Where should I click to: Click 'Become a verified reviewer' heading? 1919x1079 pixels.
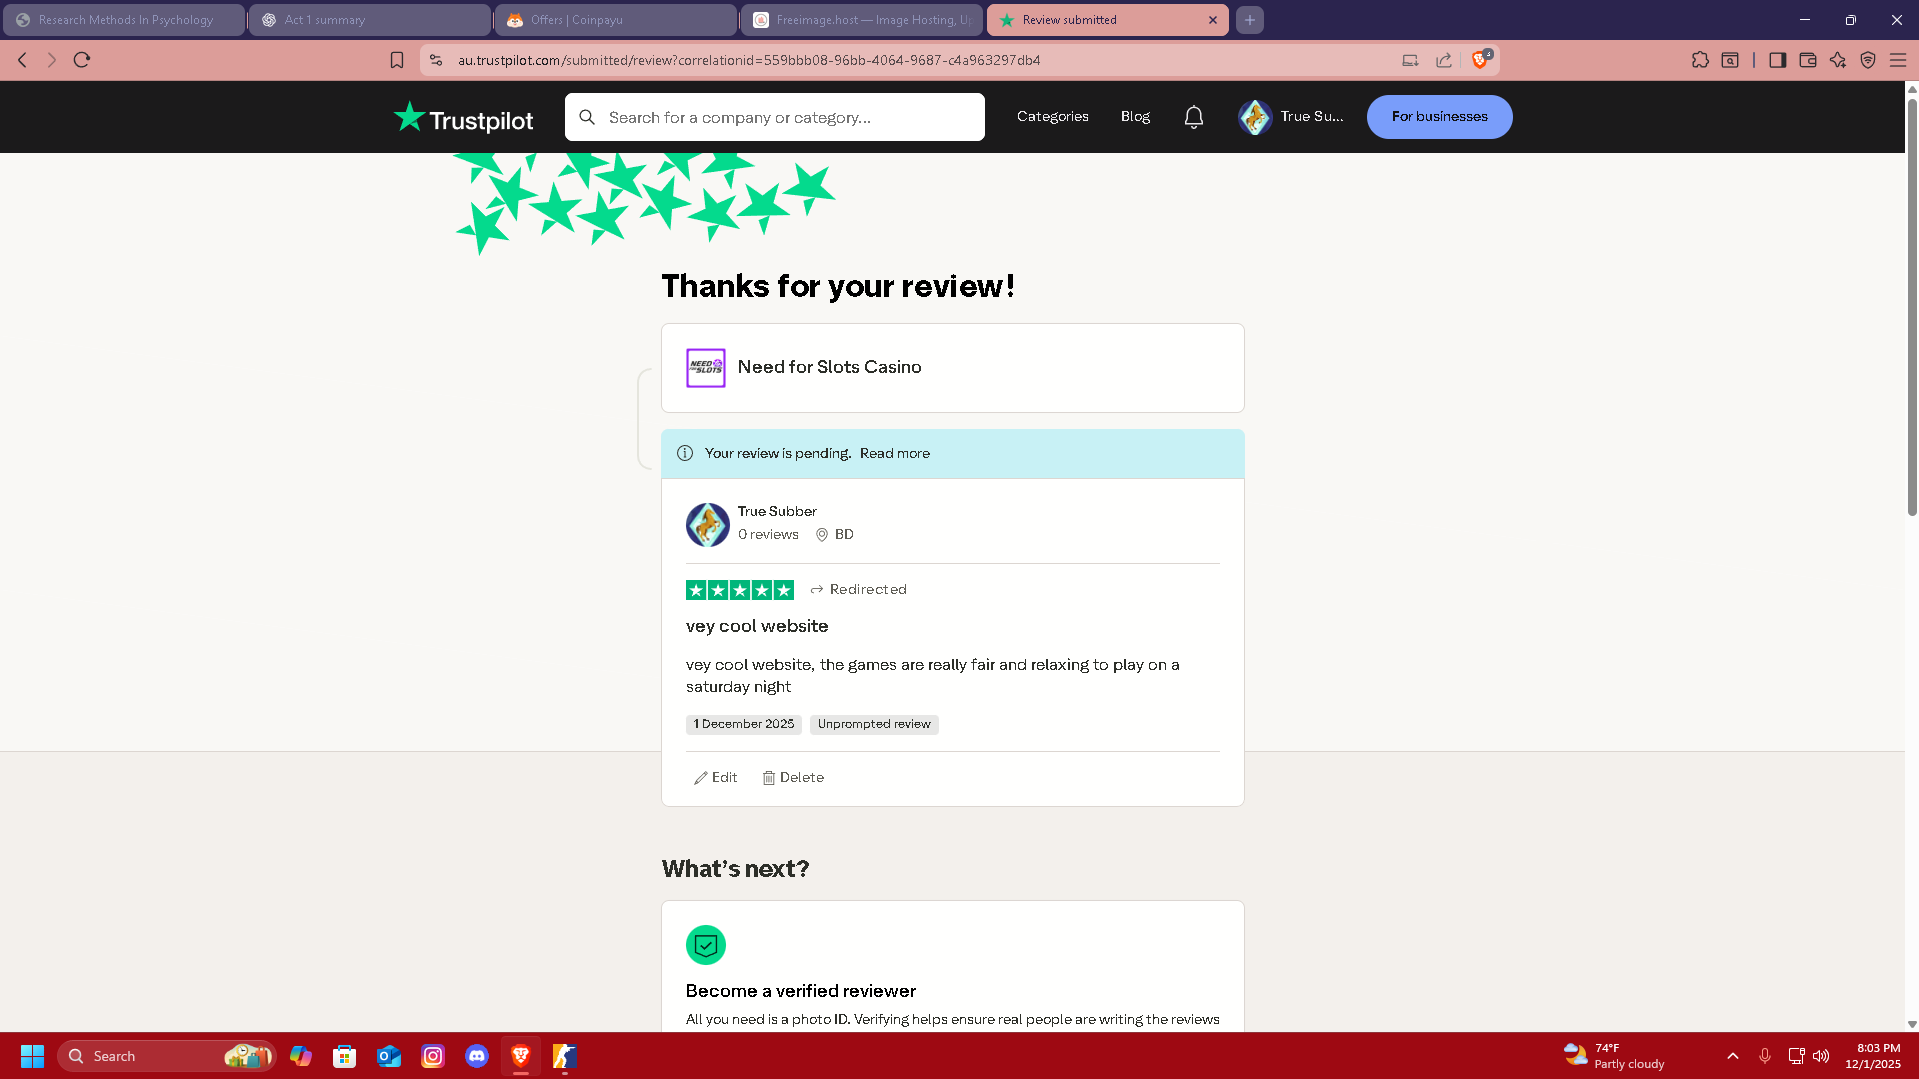pyautogui.click(x=801, y=991)
